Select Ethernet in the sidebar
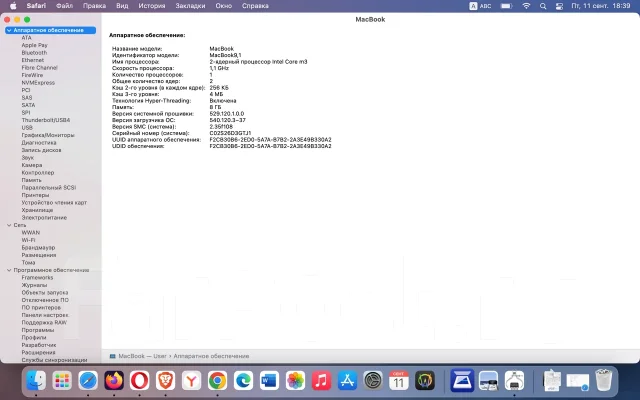 (33, 60)
